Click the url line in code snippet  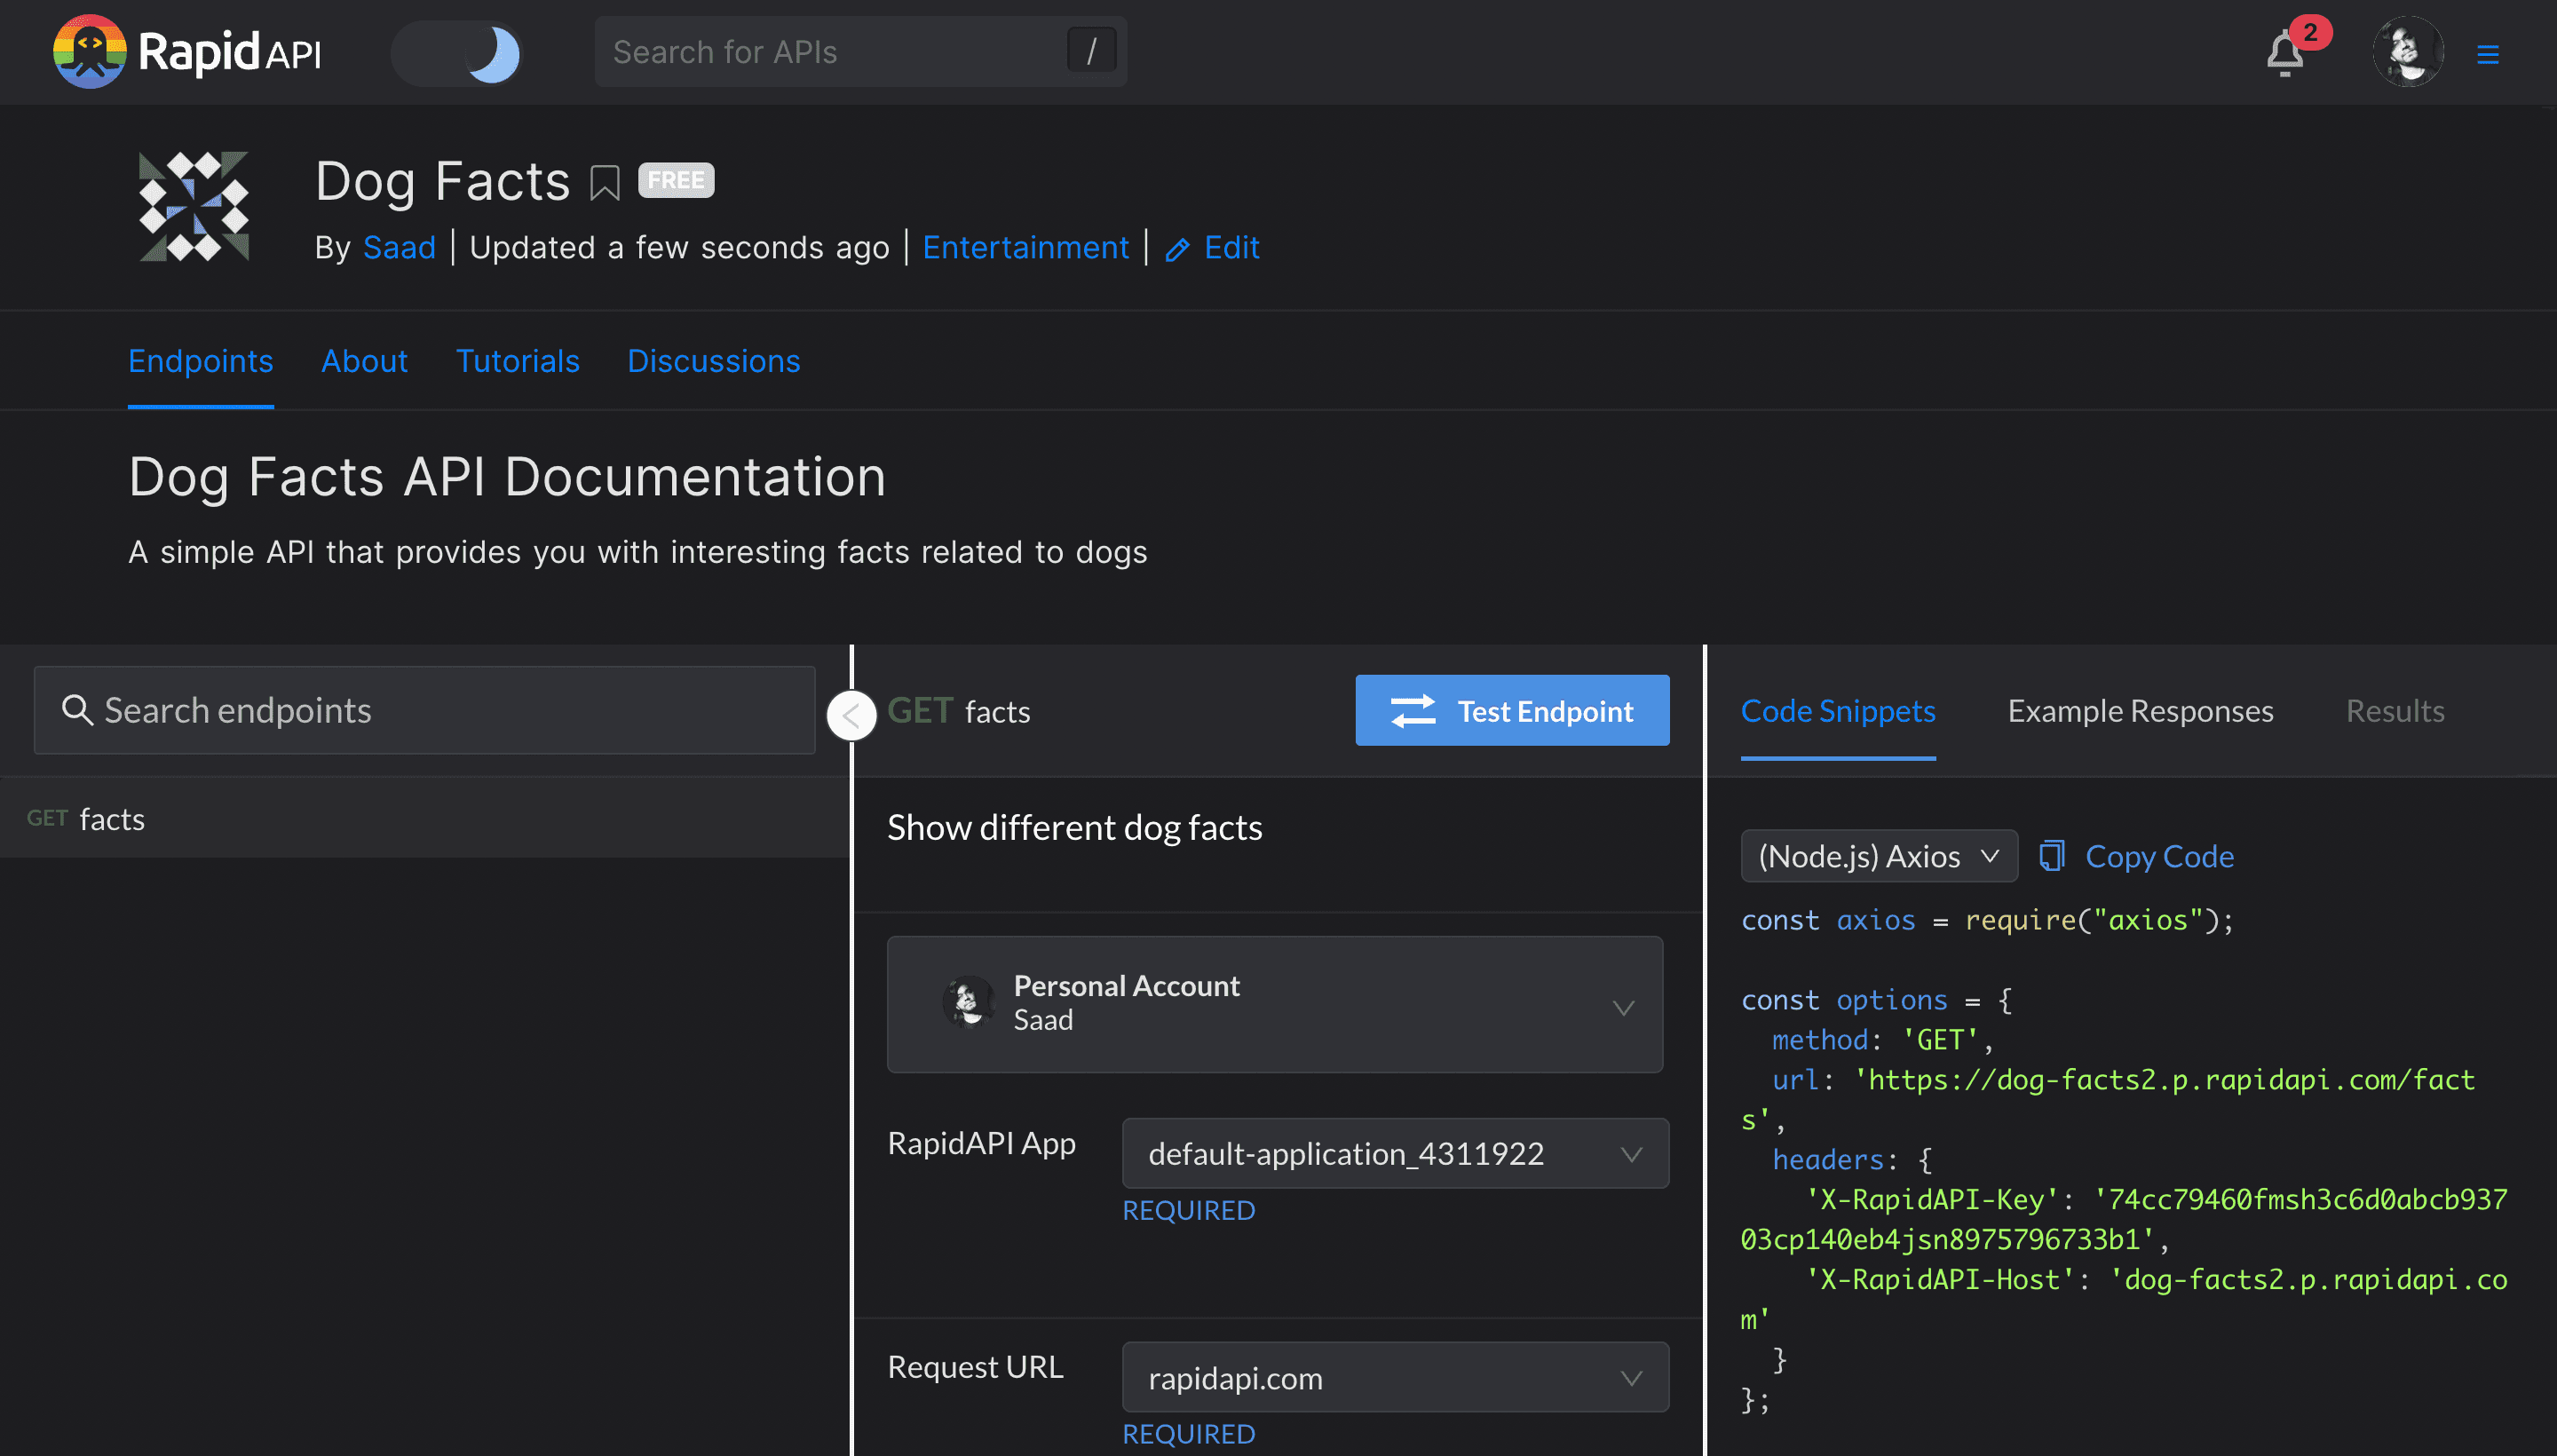click(x=2108, y=1100)
